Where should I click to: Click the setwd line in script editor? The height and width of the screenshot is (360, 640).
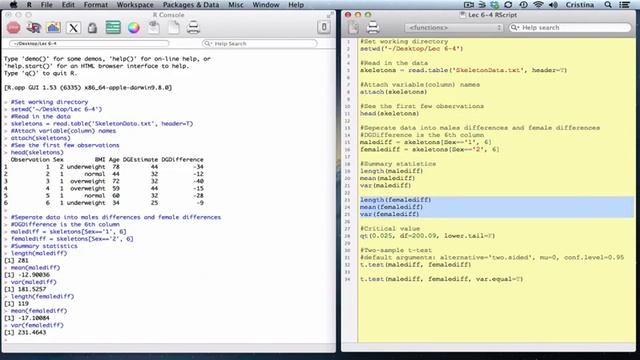[411, 49]
